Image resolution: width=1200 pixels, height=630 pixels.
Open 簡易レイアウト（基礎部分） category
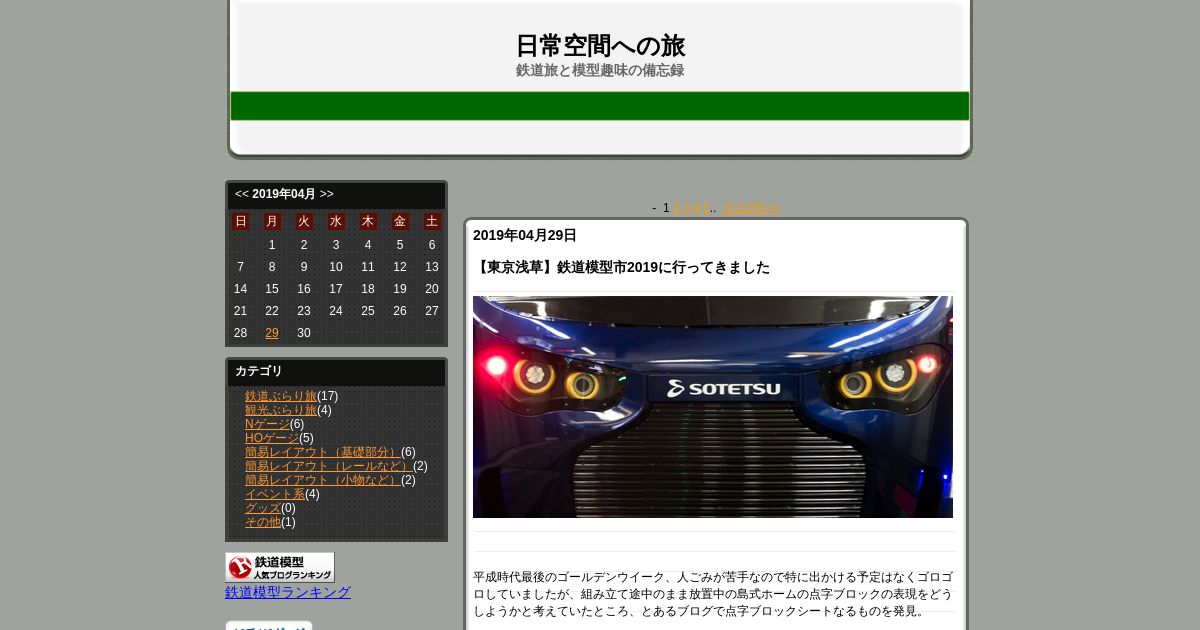(323, 452)
